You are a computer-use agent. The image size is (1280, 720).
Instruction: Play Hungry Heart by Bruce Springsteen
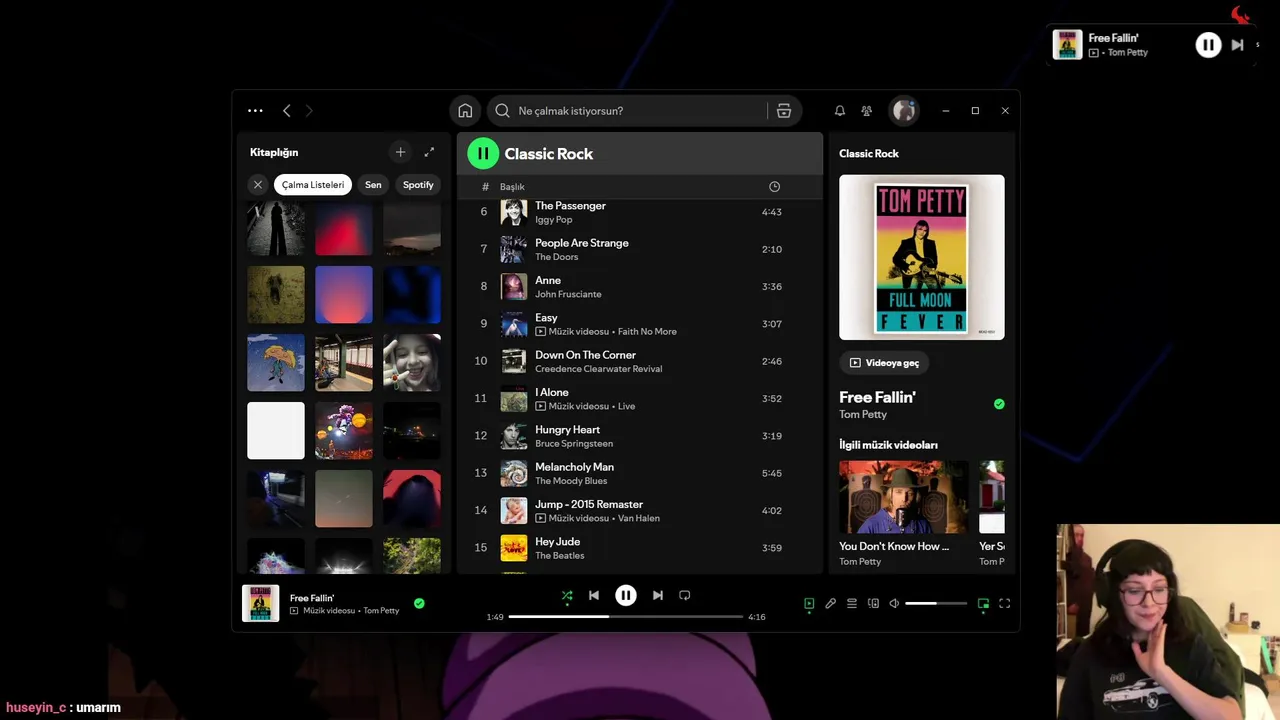pyautogui.click(x=640, y=436)
